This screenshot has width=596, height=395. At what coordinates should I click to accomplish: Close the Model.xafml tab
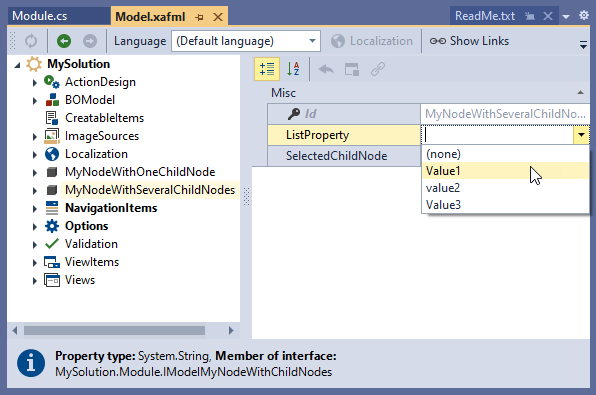tap(218, 17)
